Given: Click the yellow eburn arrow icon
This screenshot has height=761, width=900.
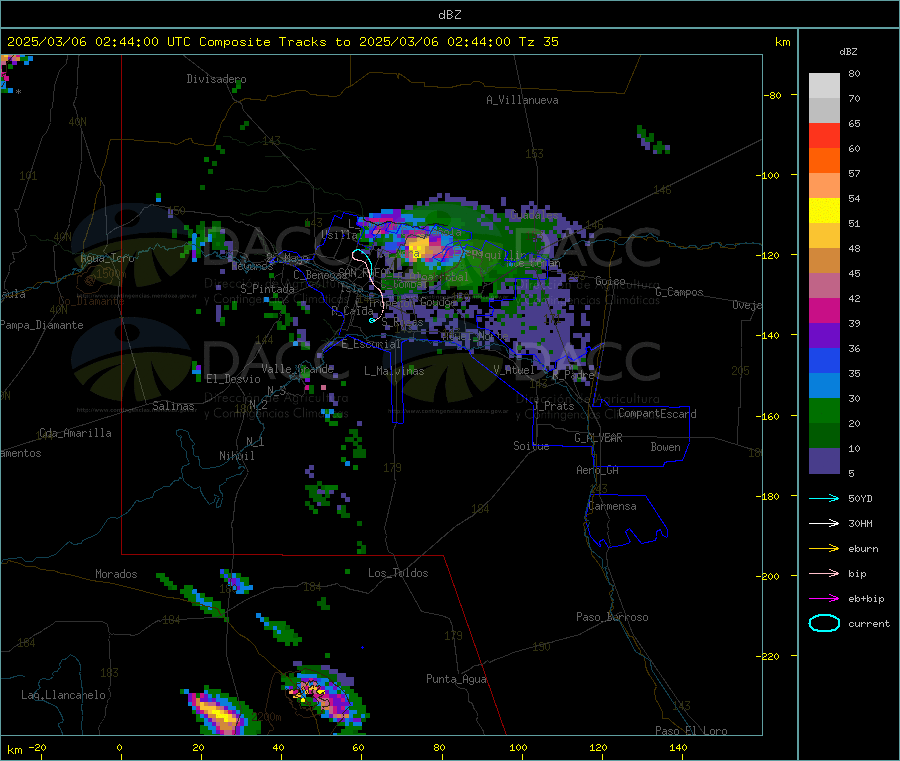Looking at the screenshot, I should (824, 549).
